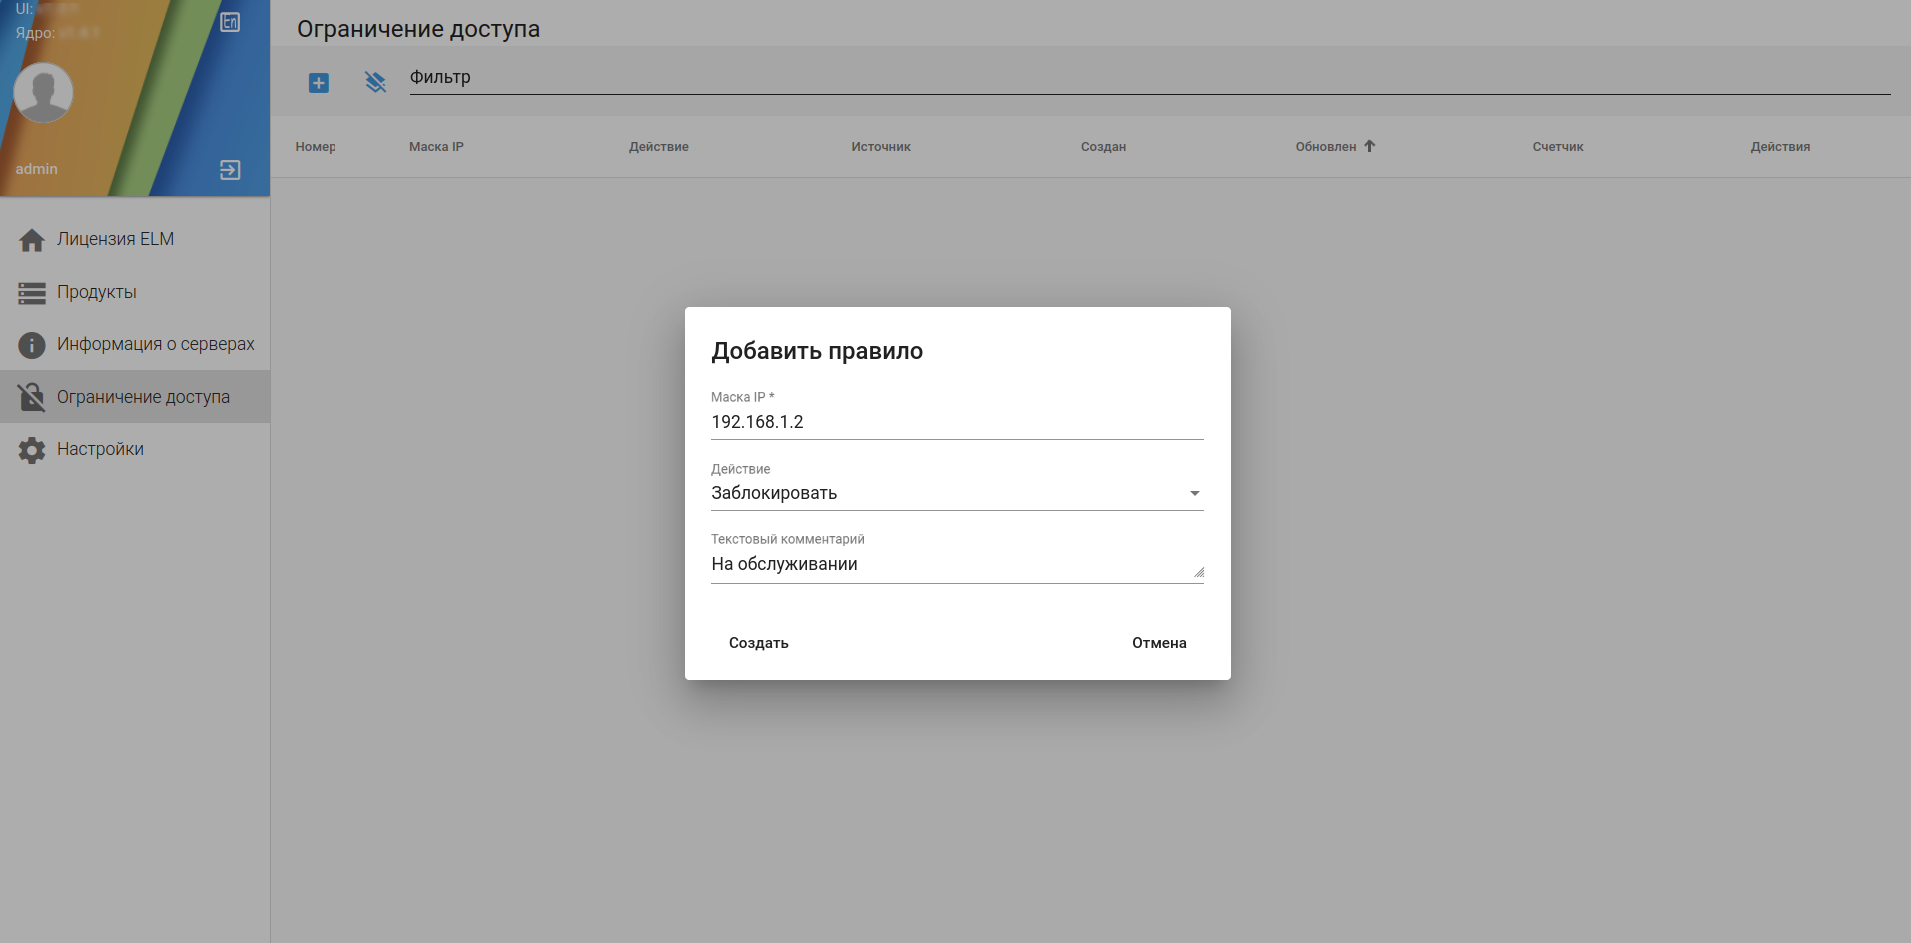Click the Маска IP input field

956,422
